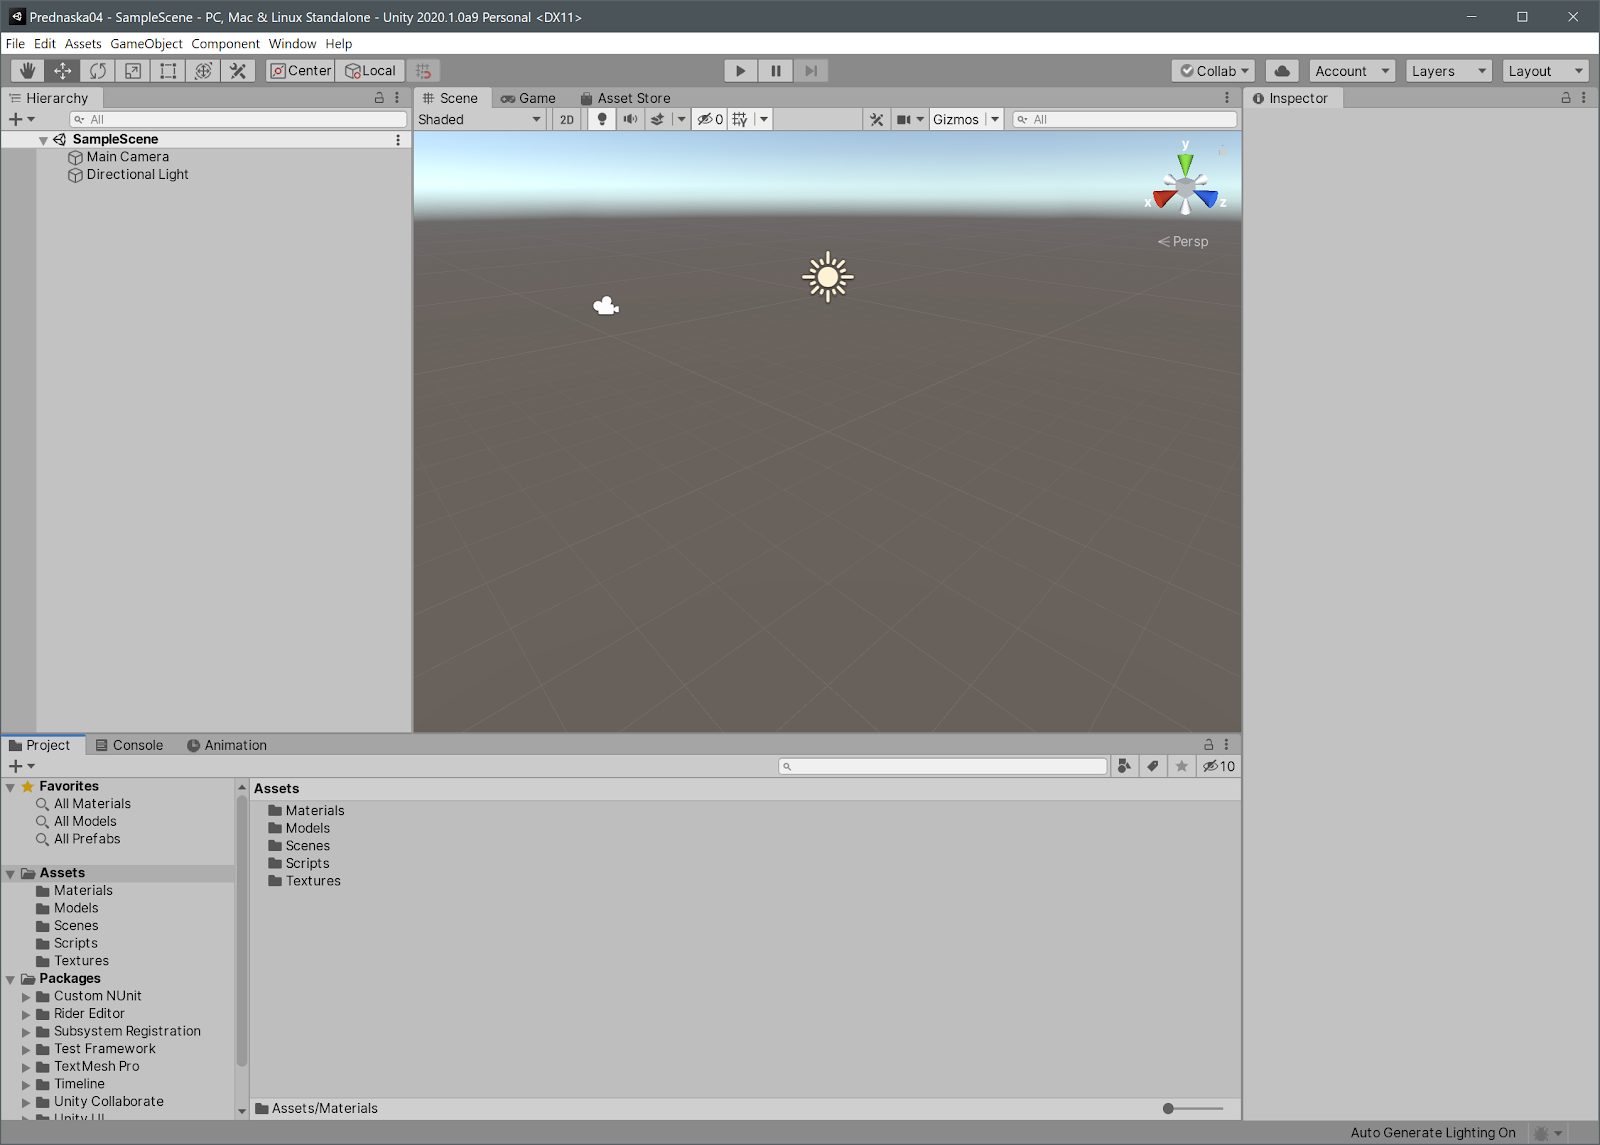Image resolution: width=1600 pixels, height=1145 pixels.
Task: Toggle hidden objects visibility counter in Scene
Action: (x=709, y=119)
